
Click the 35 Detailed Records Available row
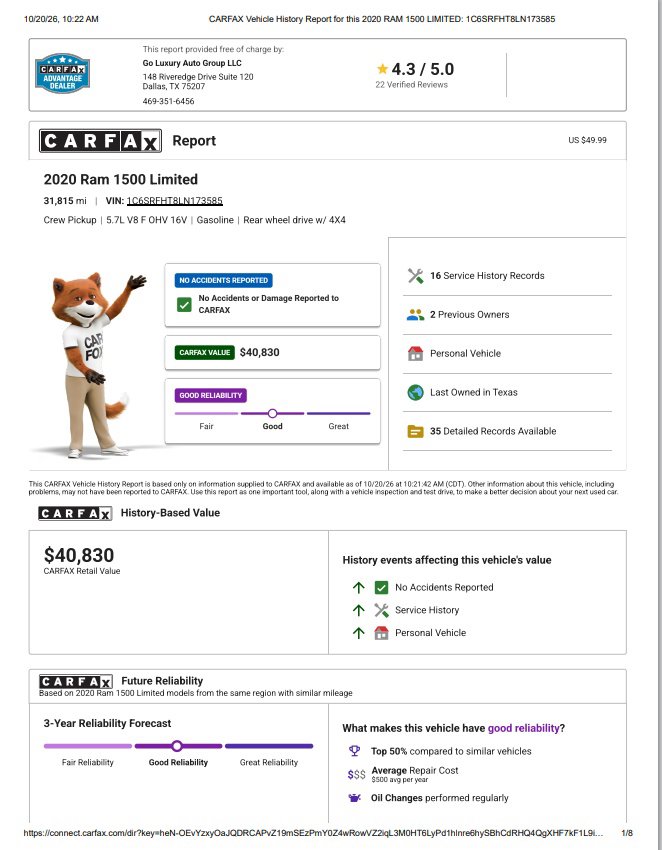click(507, 431)
